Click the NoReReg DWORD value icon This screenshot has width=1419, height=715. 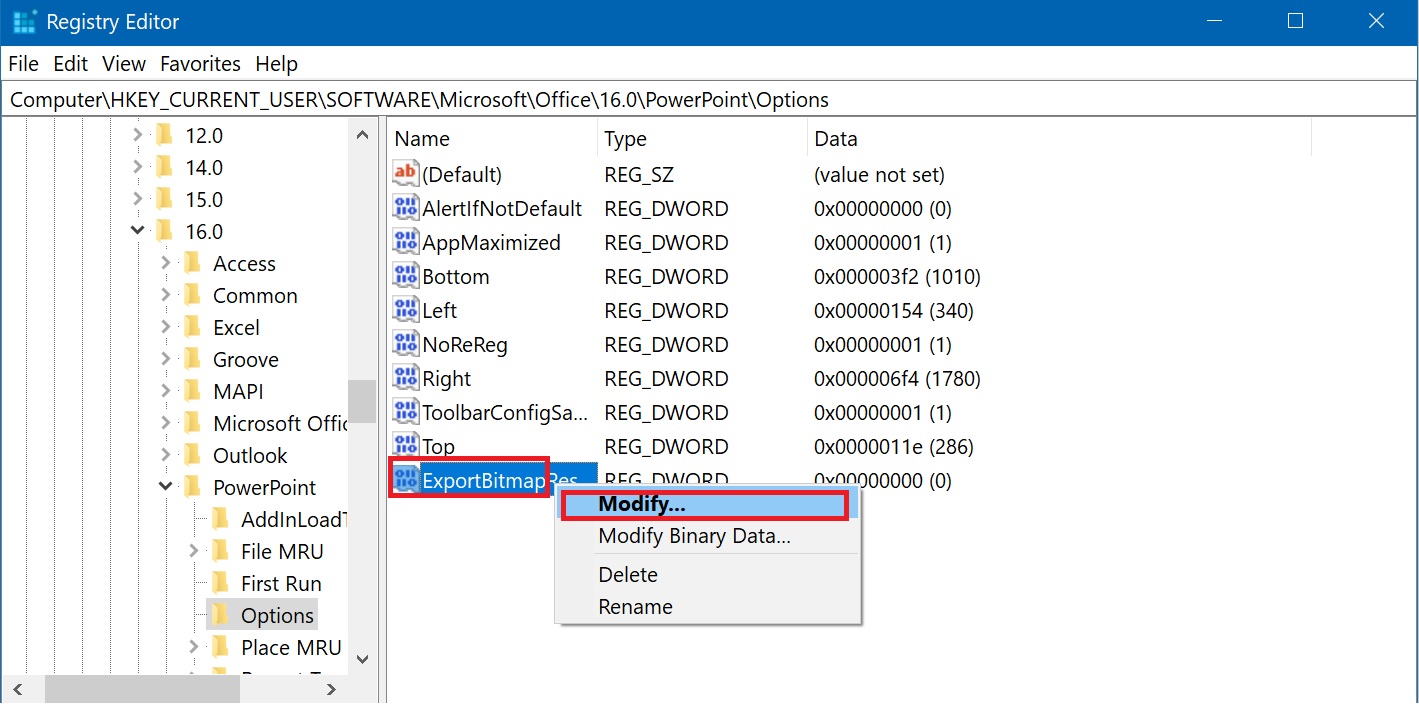point(405,344)
